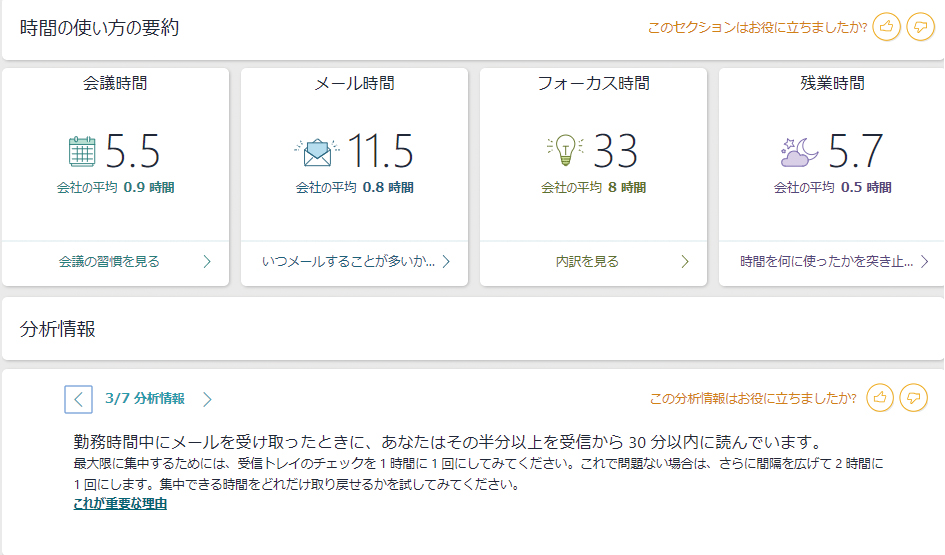Go to the previous insight with left arrow
Image resolution: width=945 pixels, height=555 pixels.
78,399
